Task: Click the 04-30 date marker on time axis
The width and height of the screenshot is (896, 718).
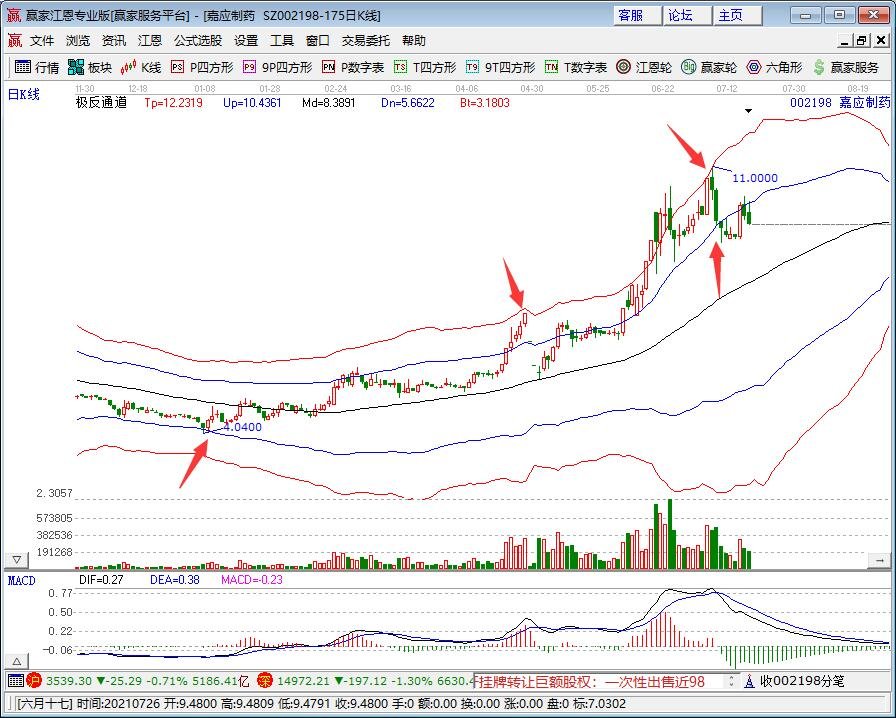Action: pyautogui.click(x=531, y=89)
